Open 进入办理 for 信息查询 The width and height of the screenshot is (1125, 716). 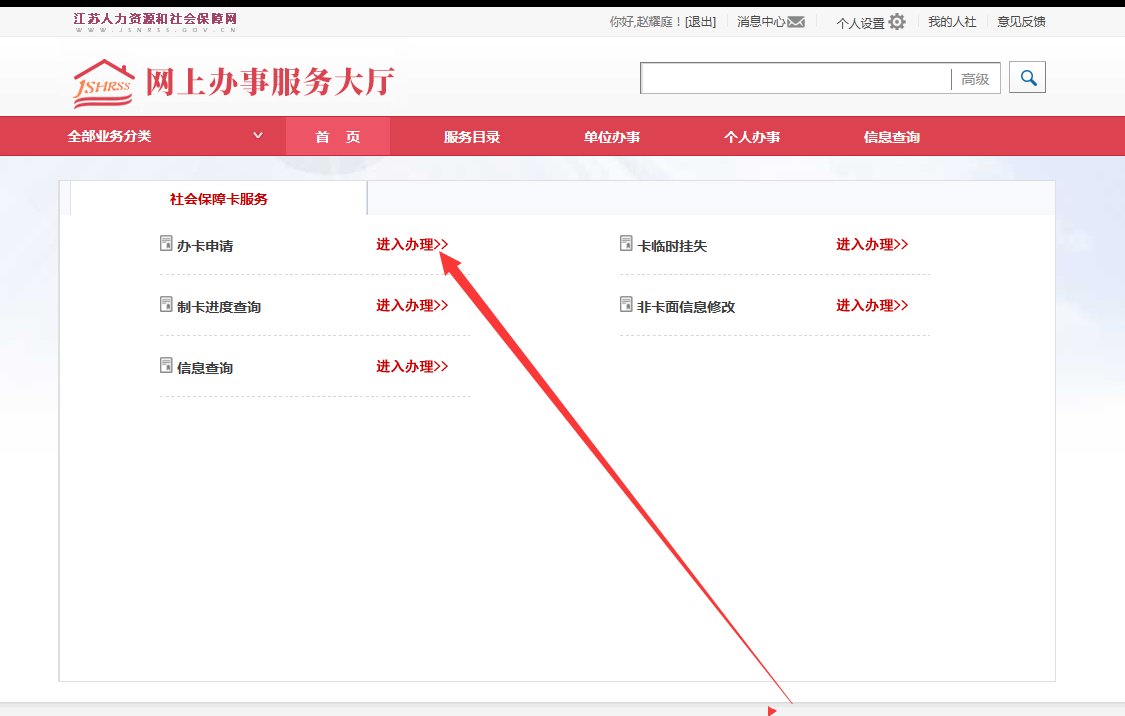412,365
